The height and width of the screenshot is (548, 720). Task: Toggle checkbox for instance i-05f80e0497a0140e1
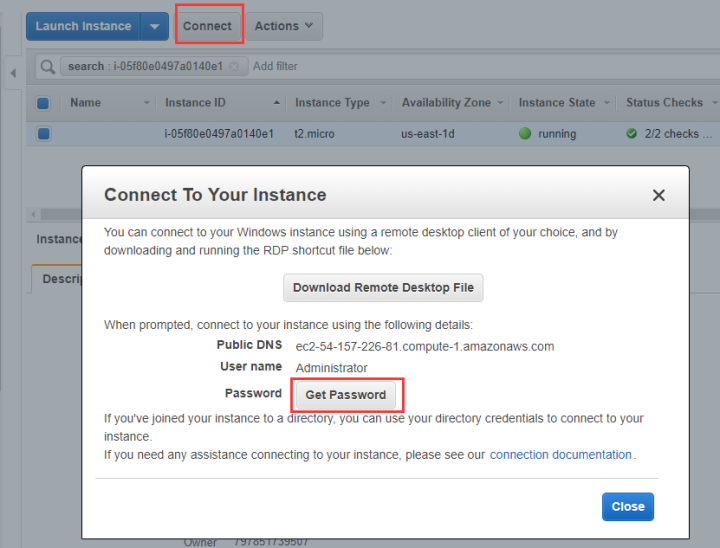click(43, 134)
